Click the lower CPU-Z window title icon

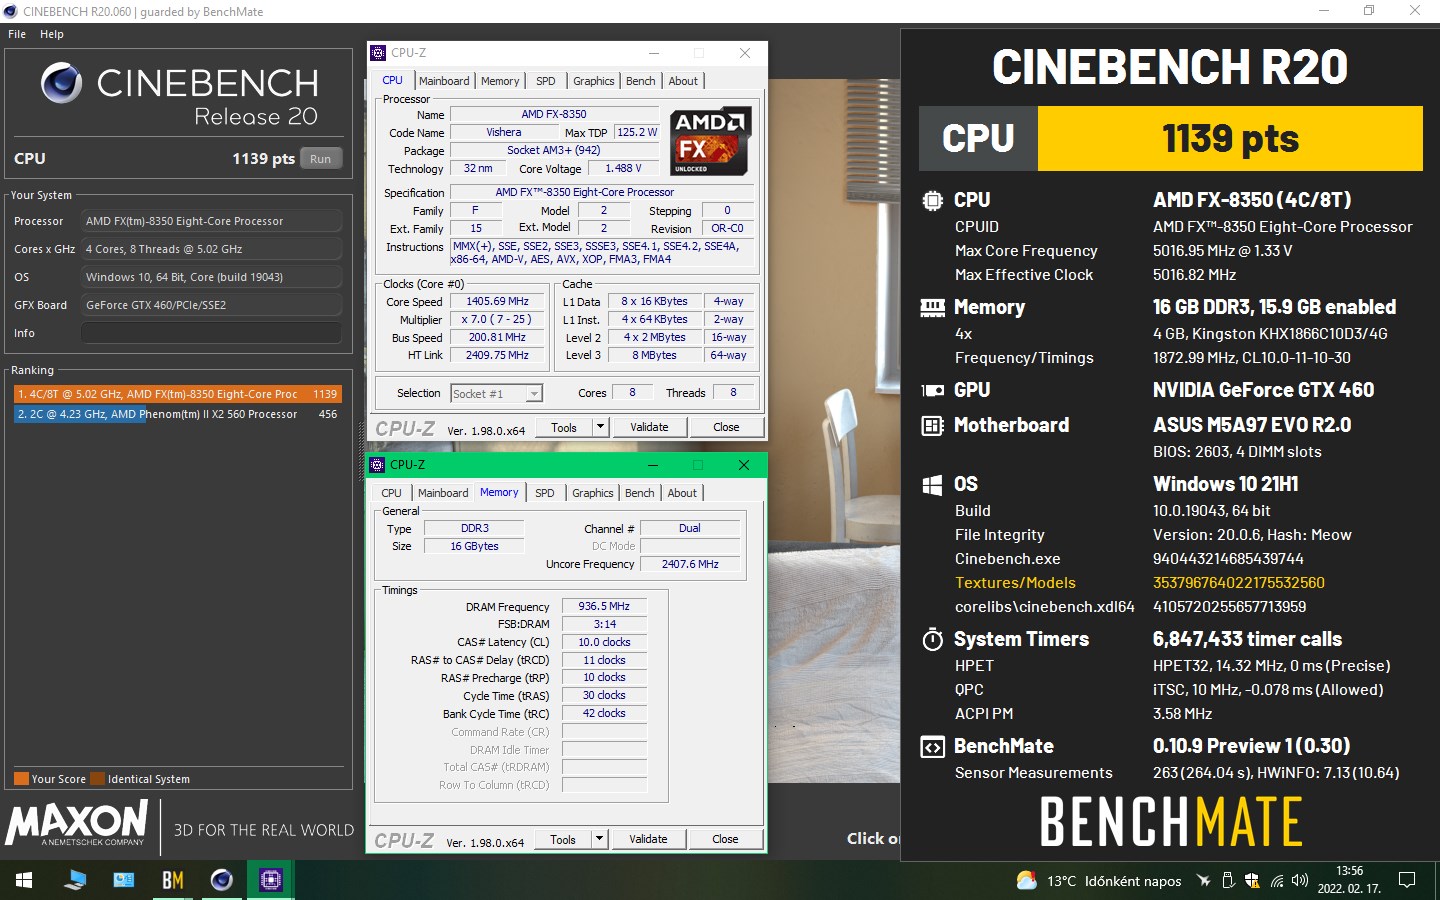pos(377,465)
